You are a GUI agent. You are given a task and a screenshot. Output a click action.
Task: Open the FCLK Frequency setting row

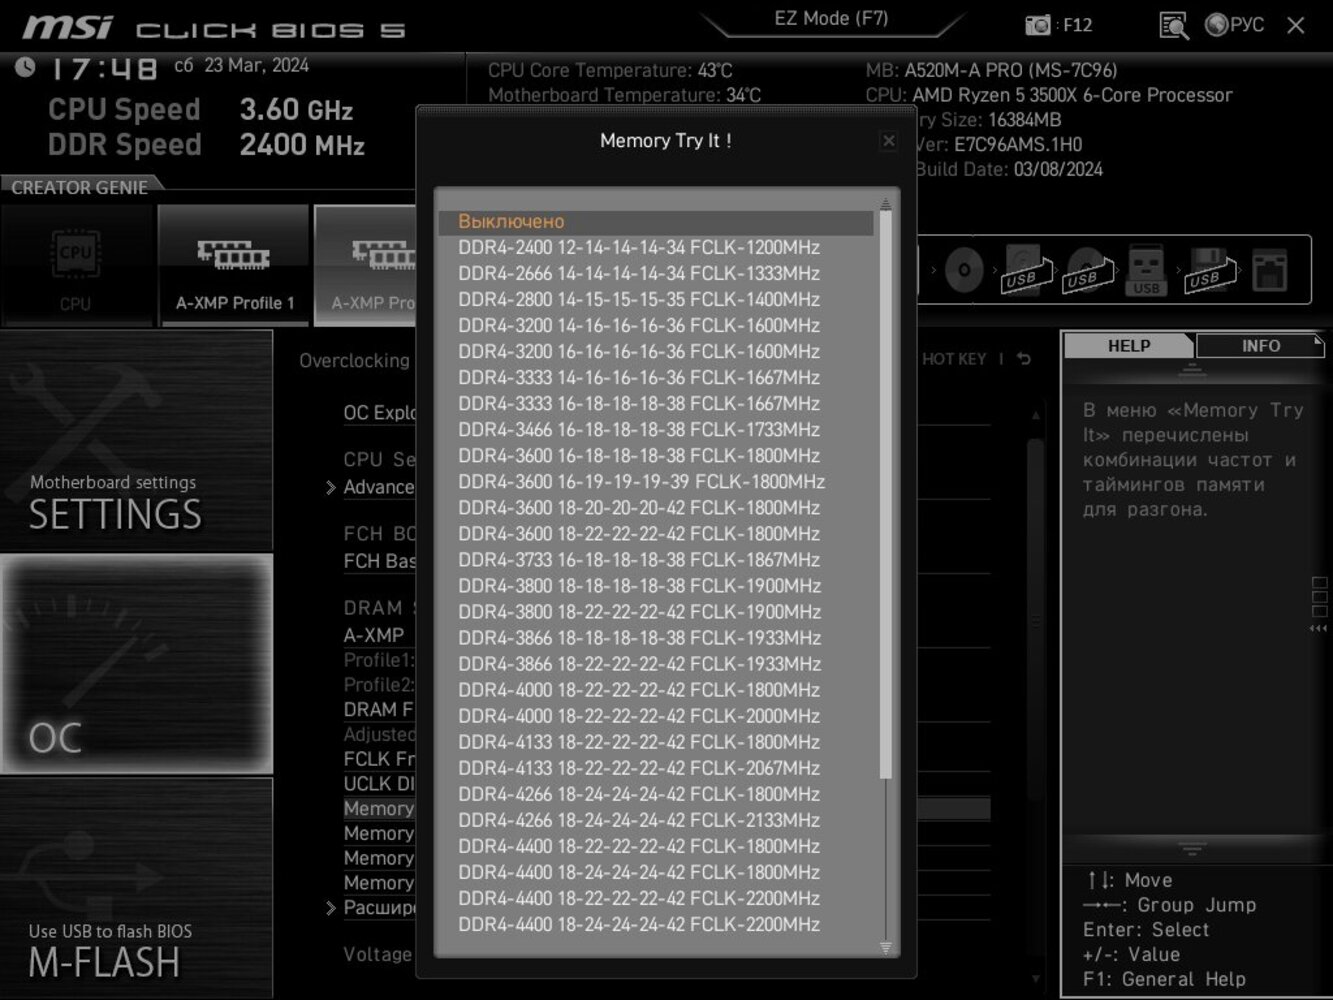click(x=380, y=759)
